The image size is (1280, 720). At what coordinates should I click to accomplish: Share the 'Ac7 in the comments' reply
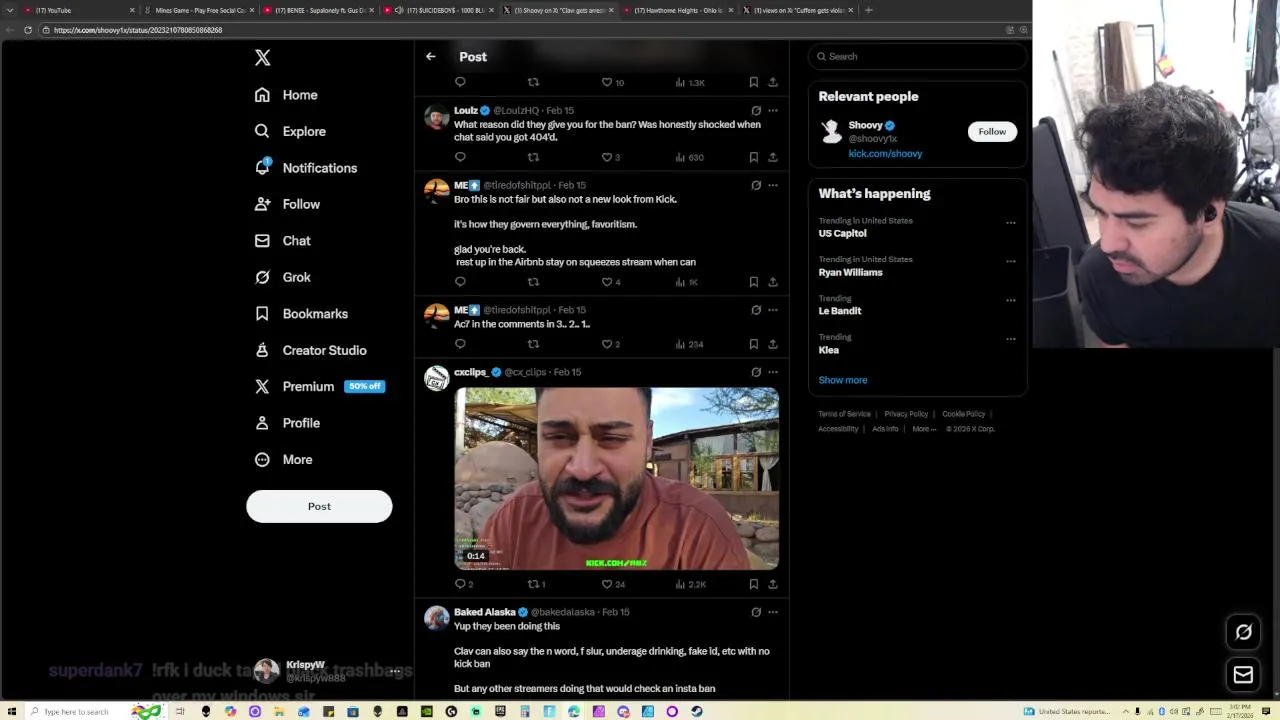772,344
